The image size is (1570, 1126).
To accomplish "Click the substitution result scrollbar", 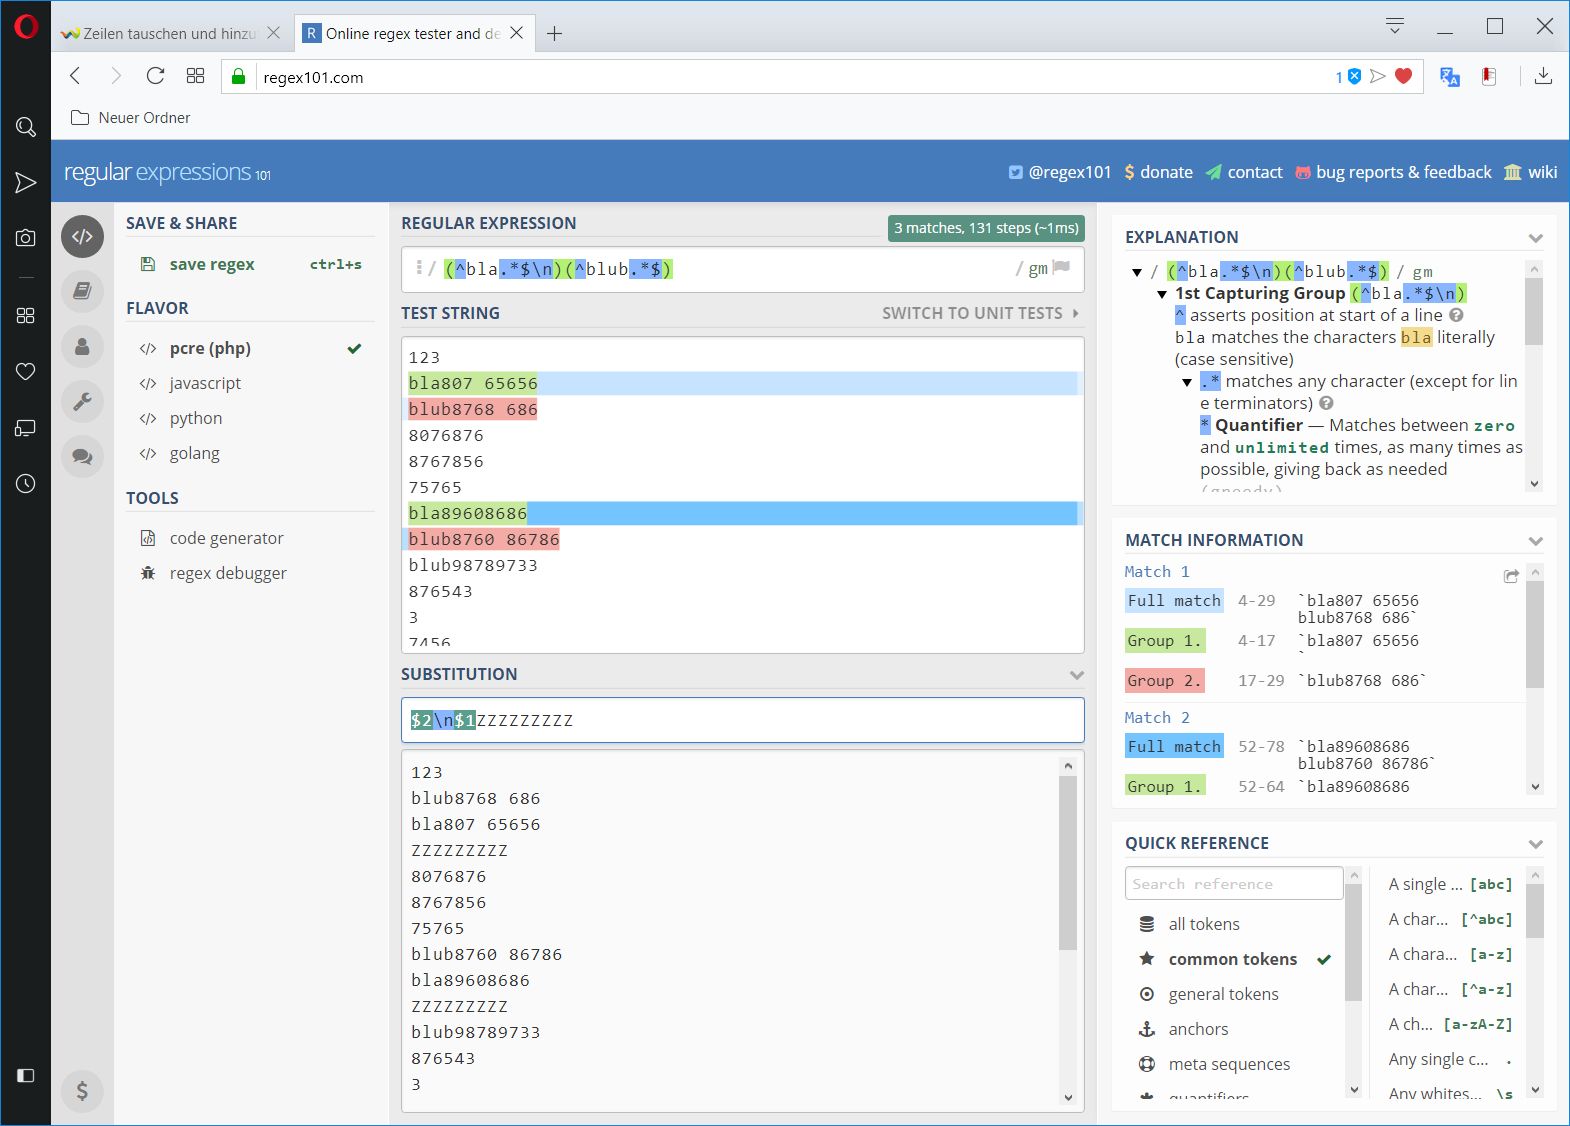I will pyautogui.click(x=1068, y=860).
